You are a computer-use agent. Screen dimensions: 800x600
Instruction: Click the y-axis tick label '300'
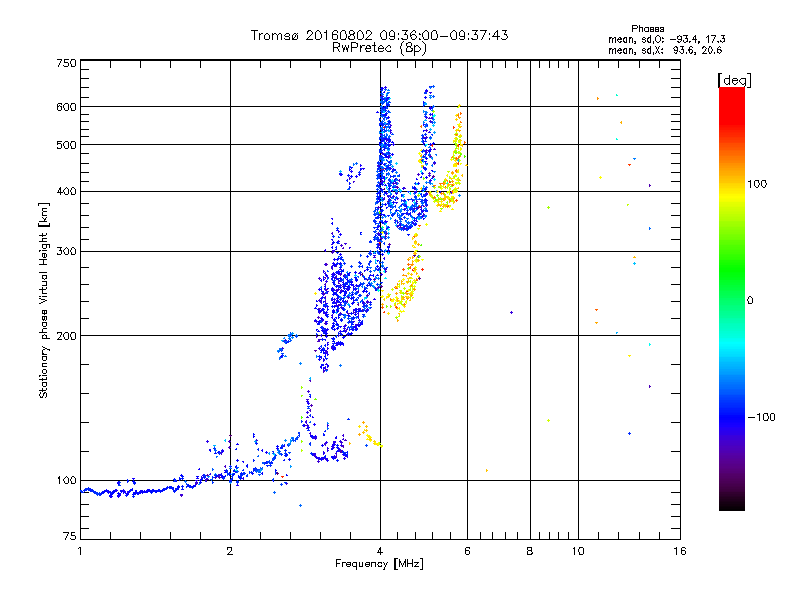66,252
